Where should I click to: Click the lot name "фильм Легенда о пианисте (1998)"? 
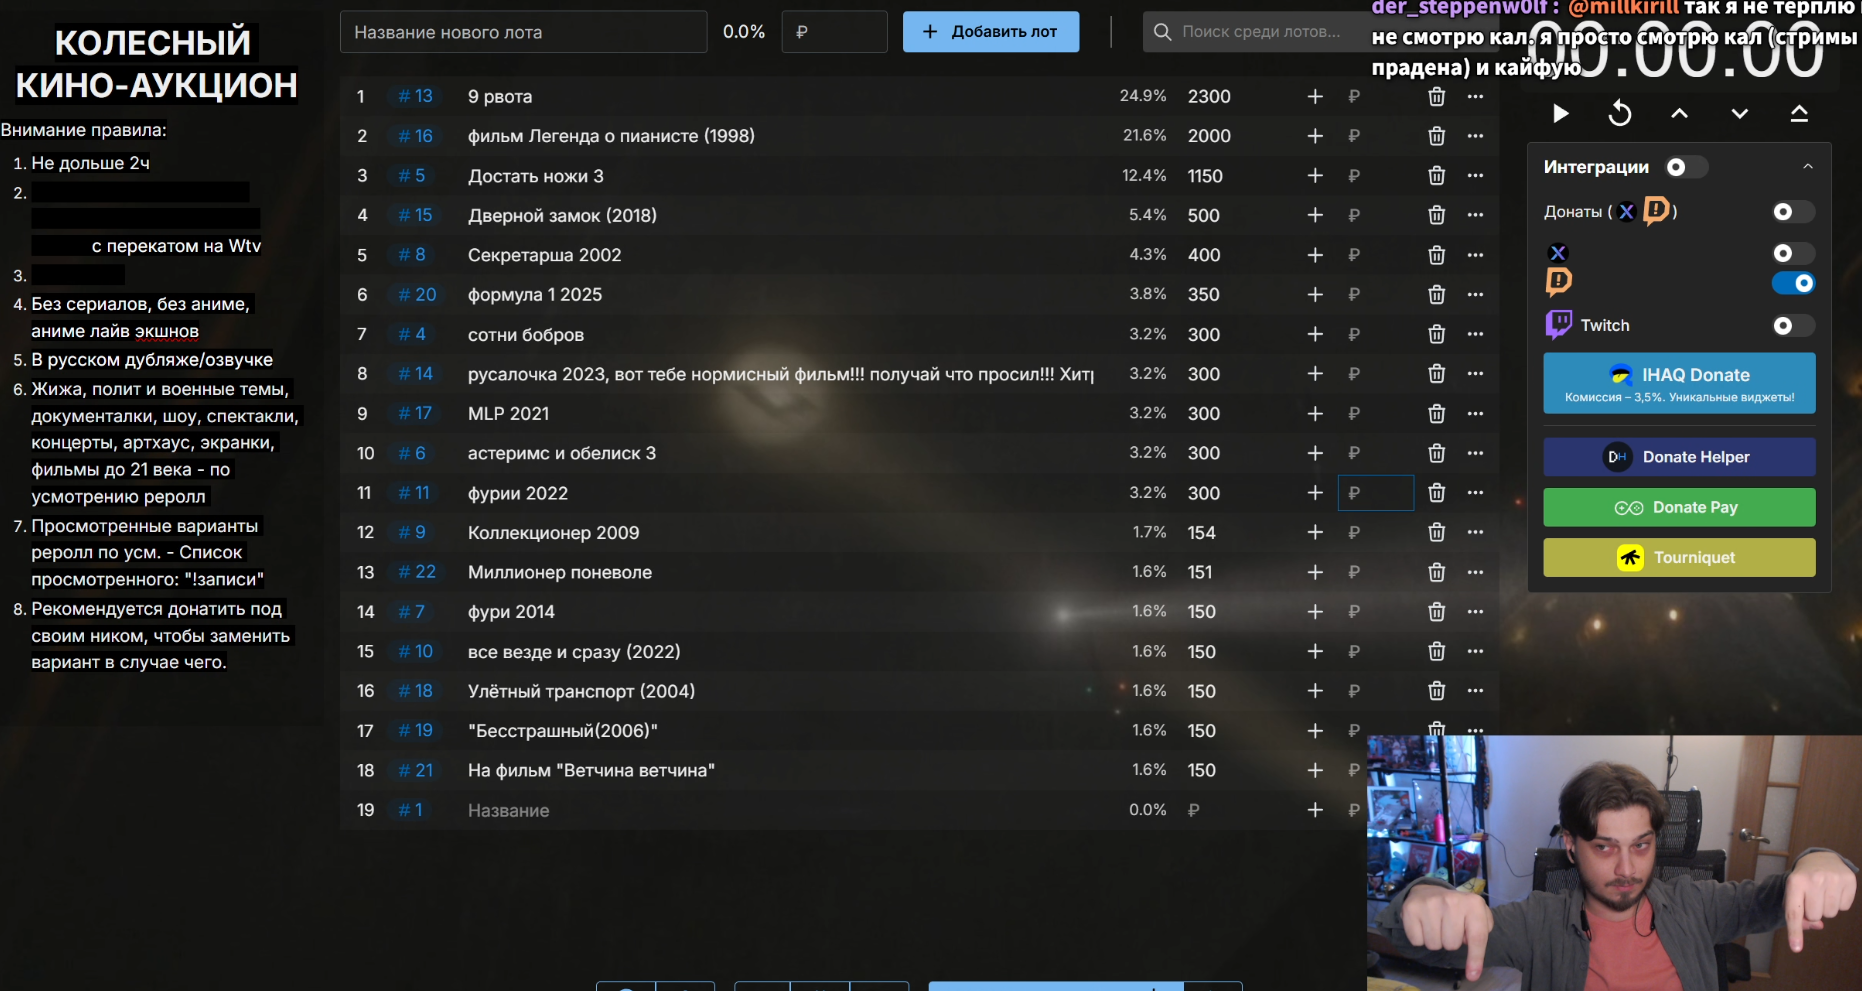click(611, 136)
